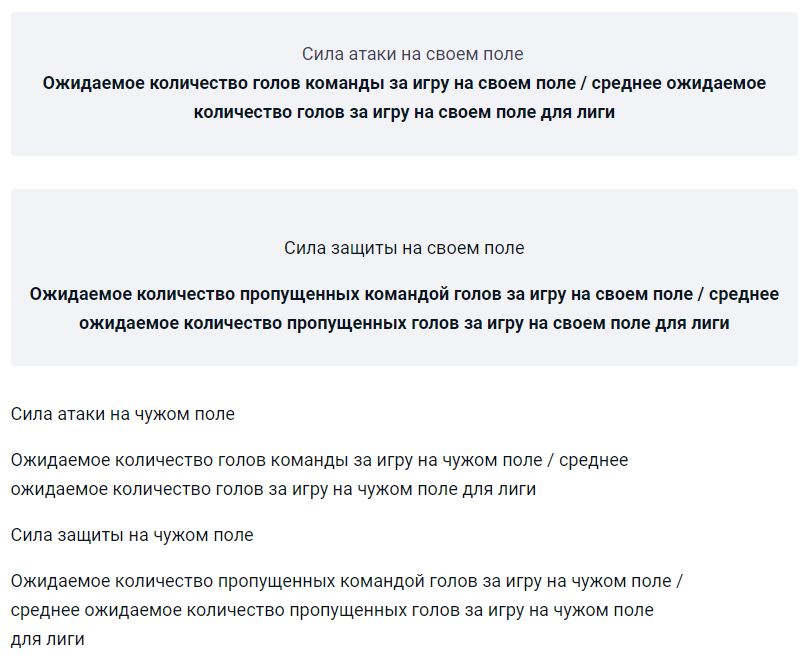Click the final text 'для лиги'
This screenshot has height=665, width=809.
point(47,640)
